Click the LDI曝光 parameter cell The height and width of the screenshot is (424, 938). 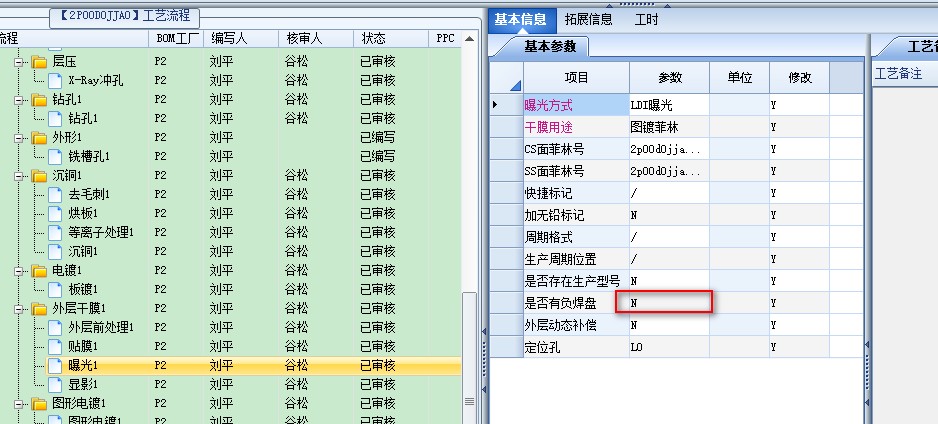[x=669, y=105]
